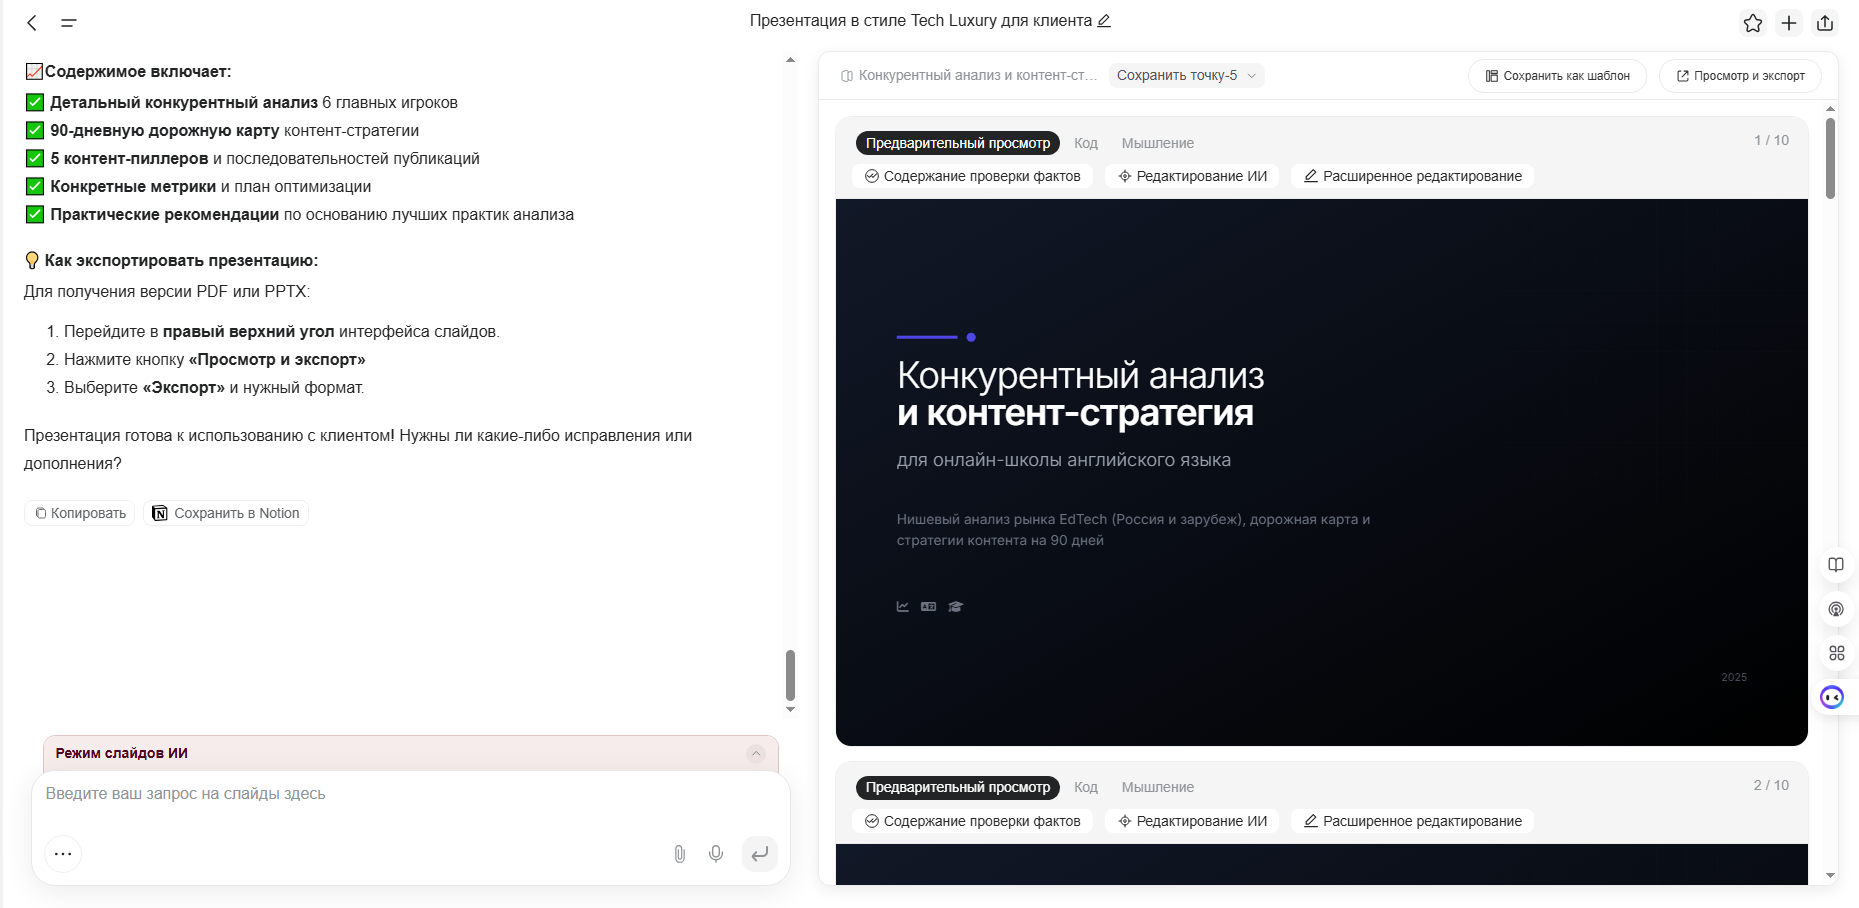Open the three-dots more options button

[63, 854]
